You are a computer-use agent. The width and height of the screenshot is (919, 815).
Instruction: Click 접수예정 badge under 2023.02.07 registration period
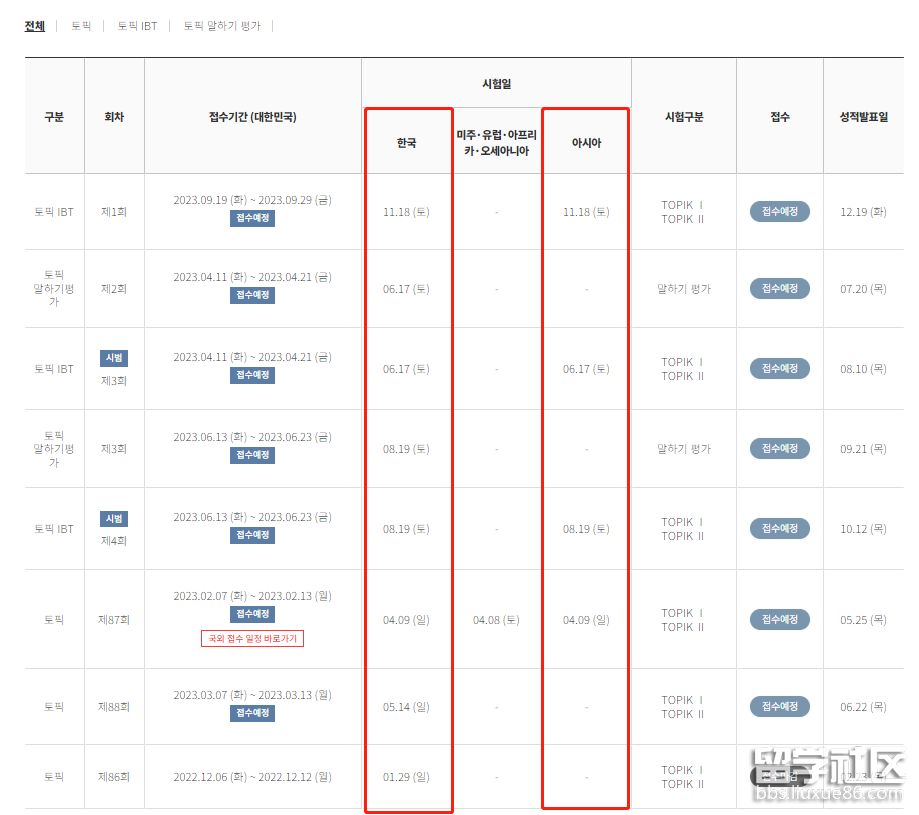tap(252, 614)
